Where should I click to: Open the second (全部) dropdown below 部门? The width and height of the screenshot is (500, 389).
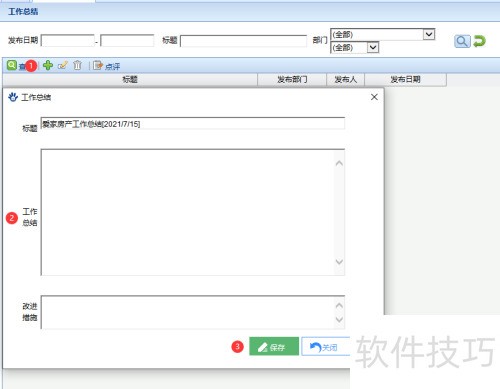(354, 47)
